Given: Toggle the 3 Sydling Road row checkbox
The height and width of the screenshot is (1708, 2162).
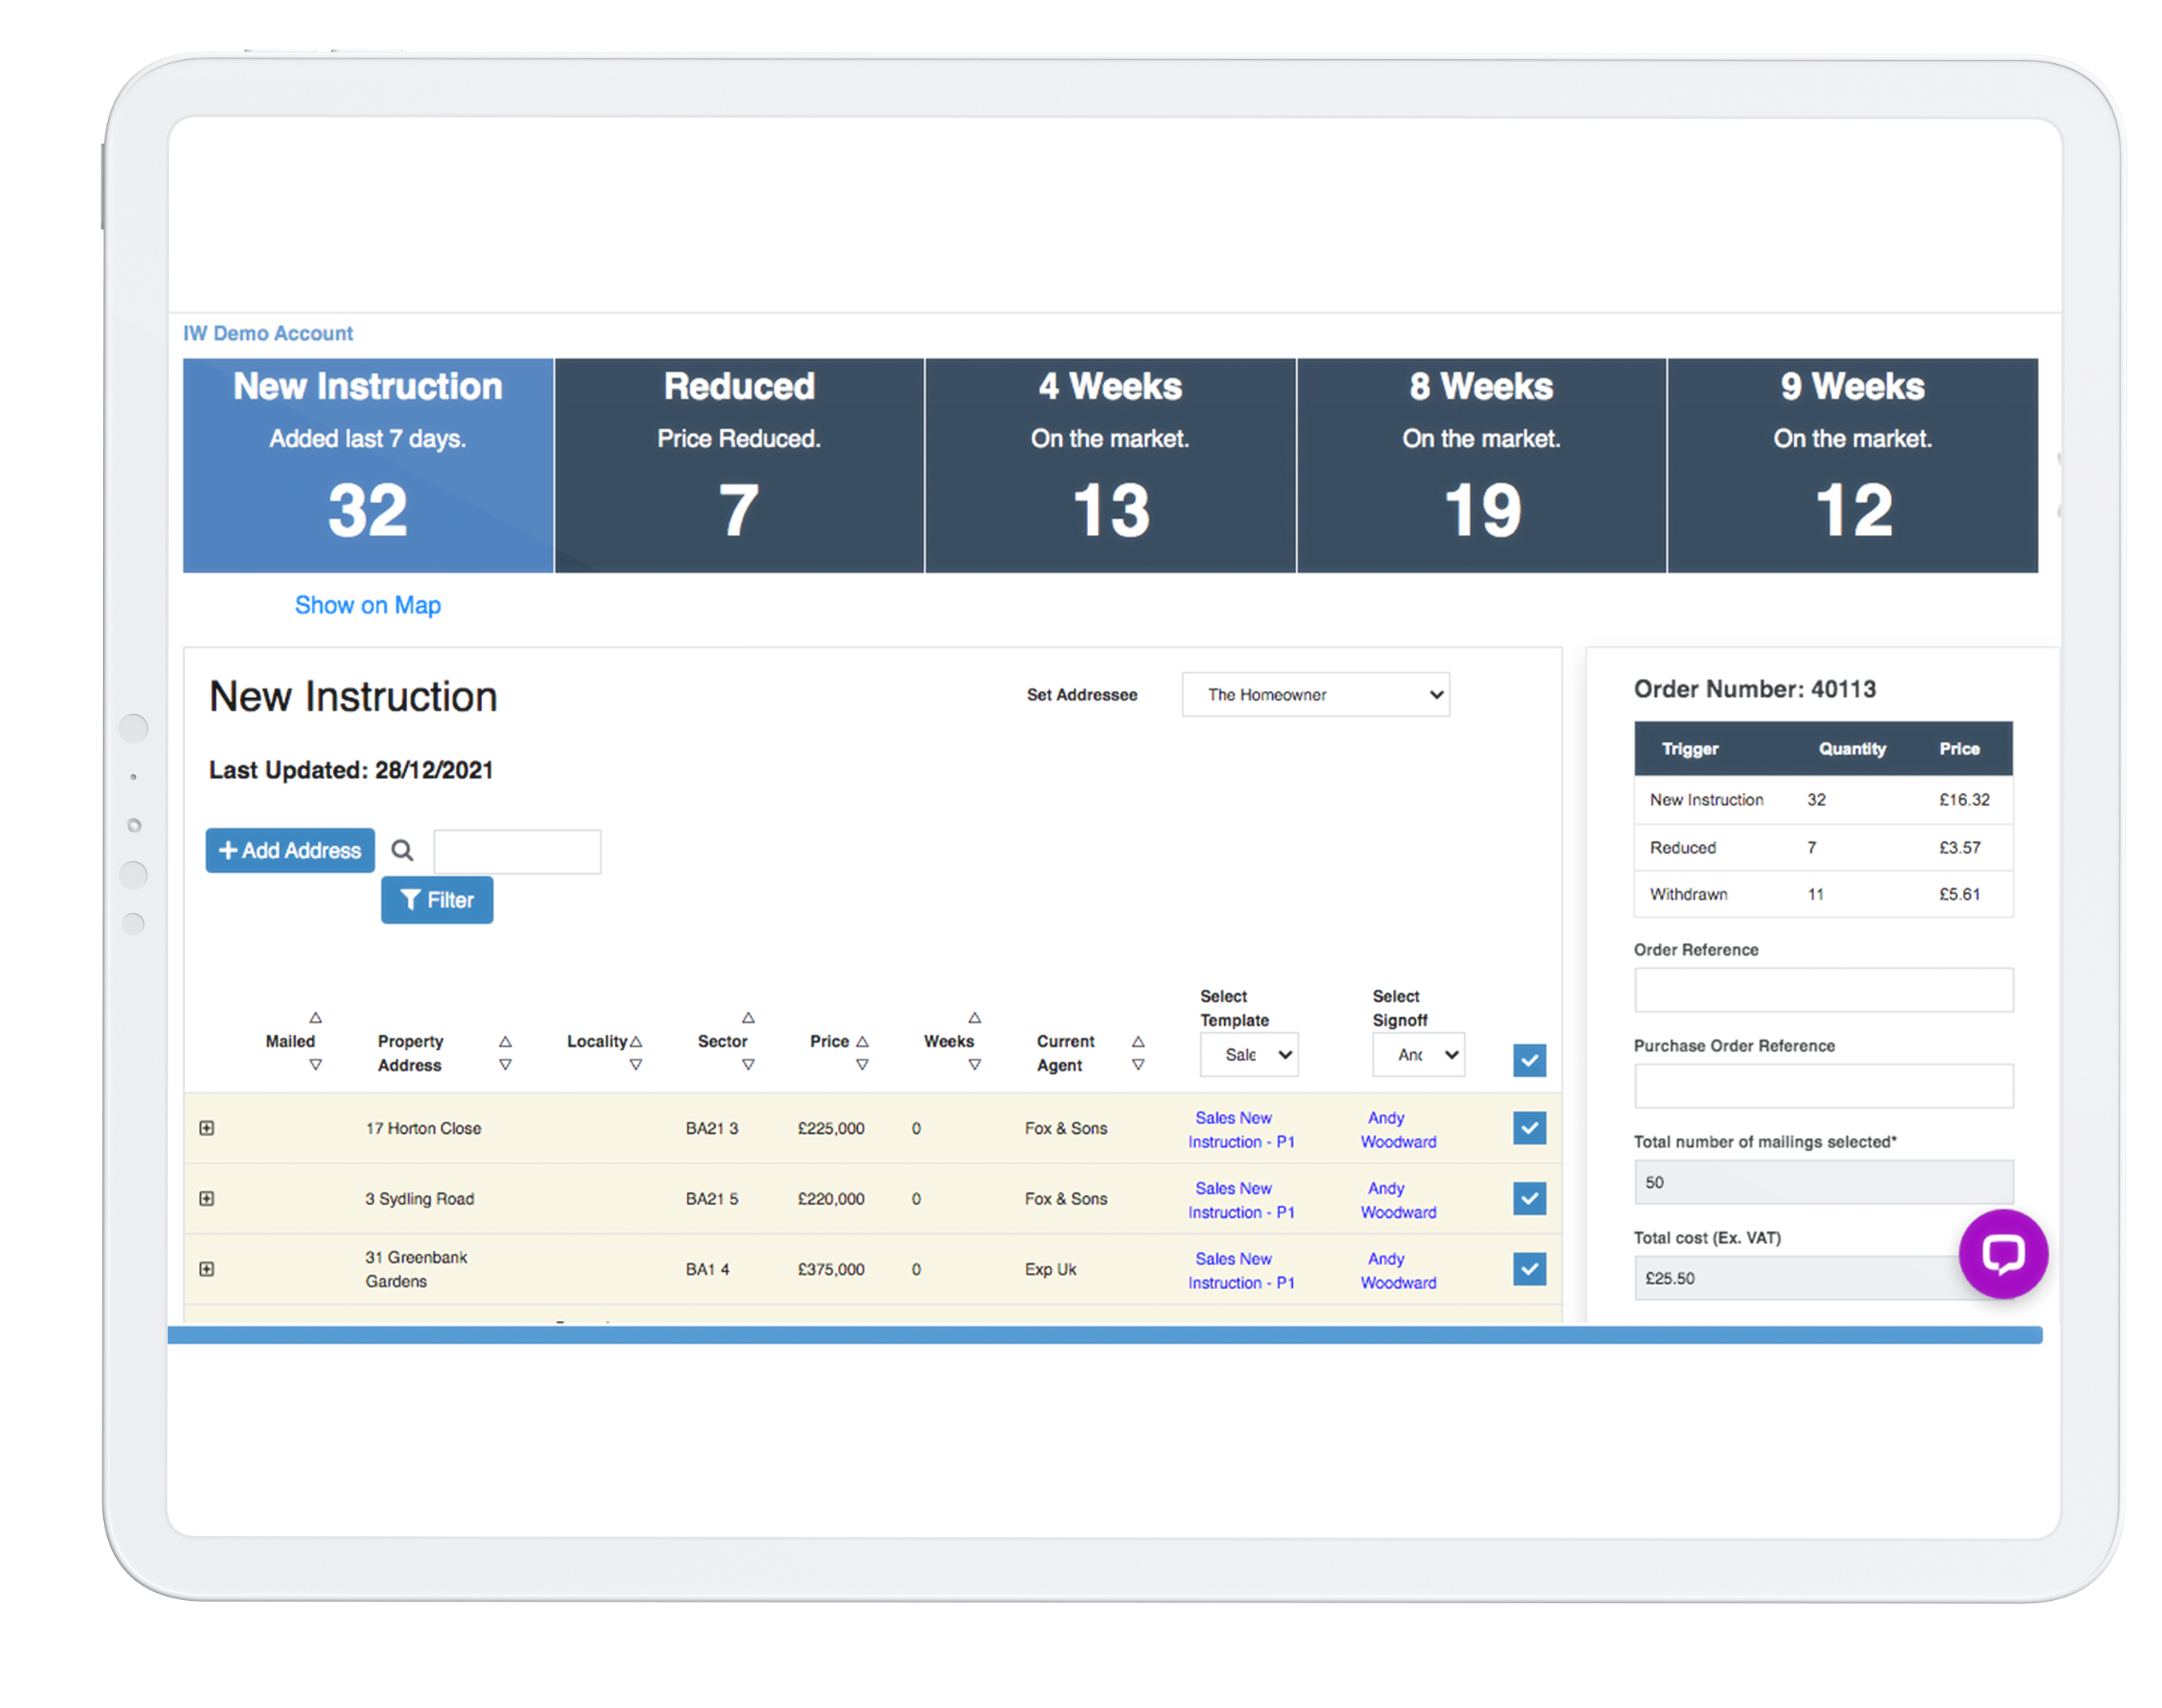Looking at the screenshot, I should (1529, 1199).
